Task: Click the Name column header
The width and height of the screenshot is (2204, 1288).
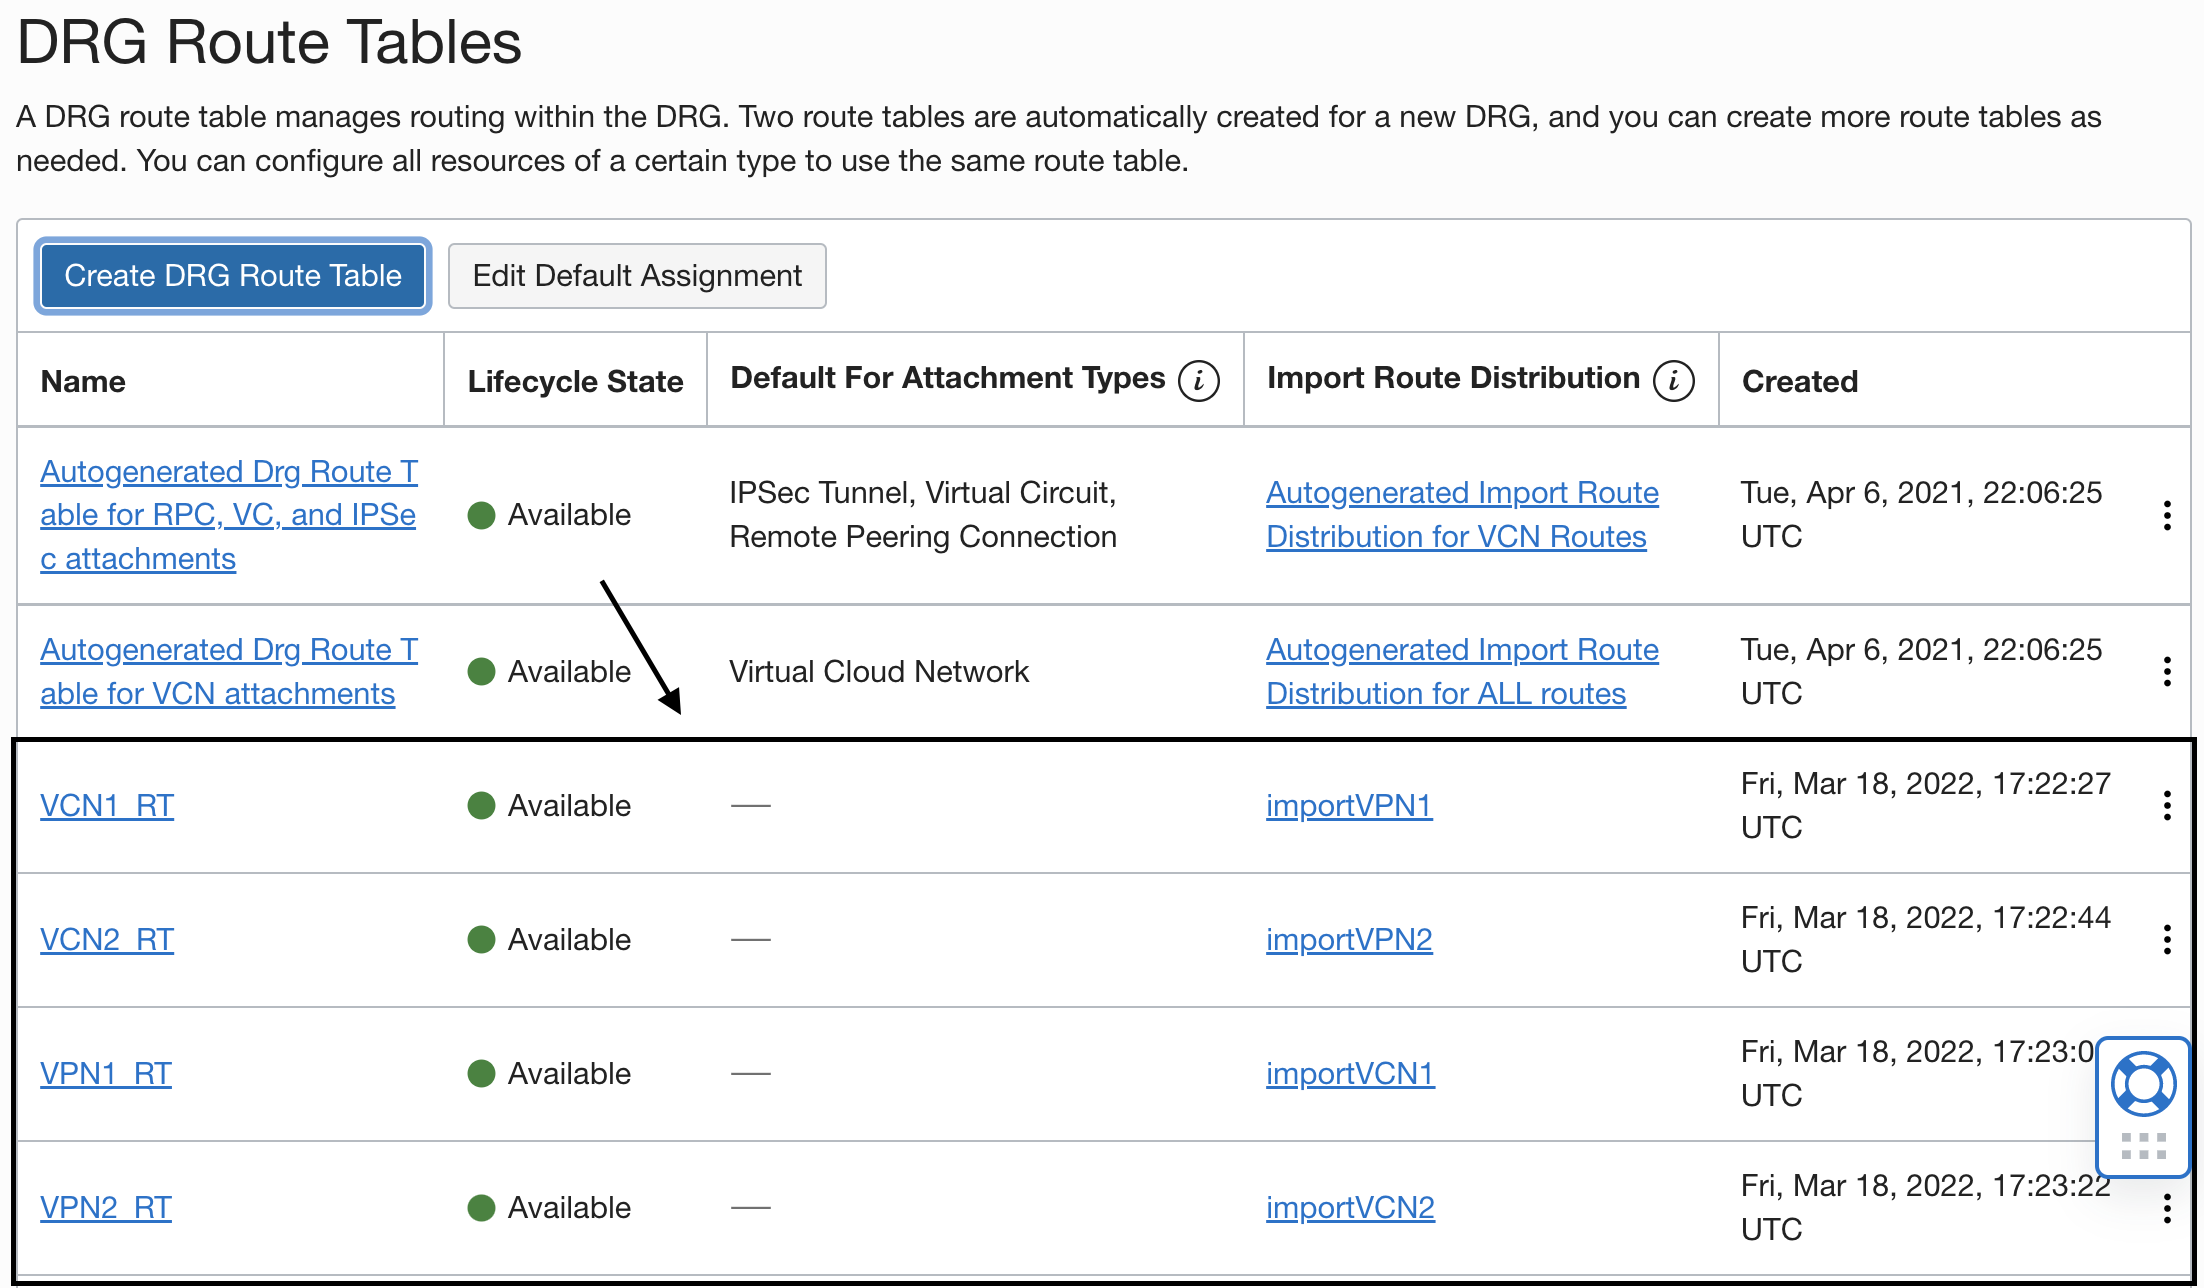Action: [83, 381]
